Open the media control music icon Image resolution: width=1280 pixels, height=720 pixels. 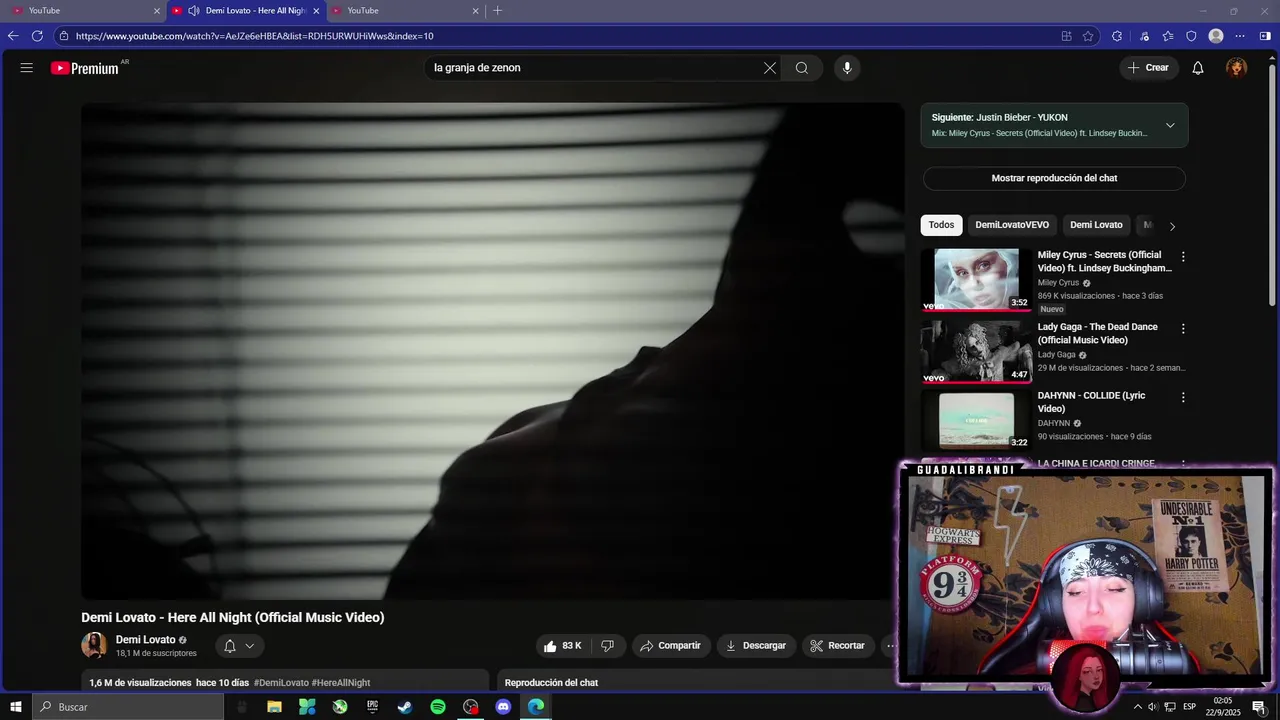tap(1145, 36)
